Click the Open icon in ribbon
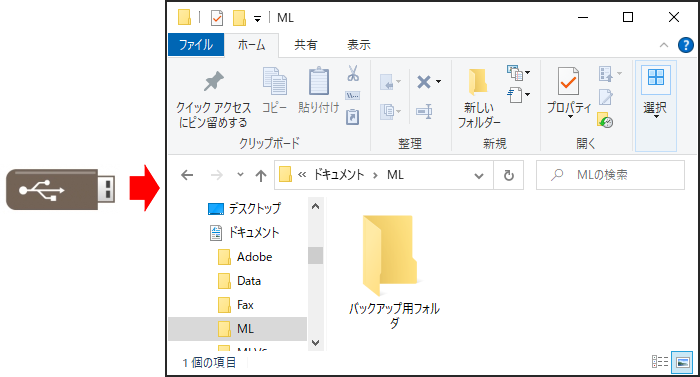700x377 pixels. tap(606, 73)
